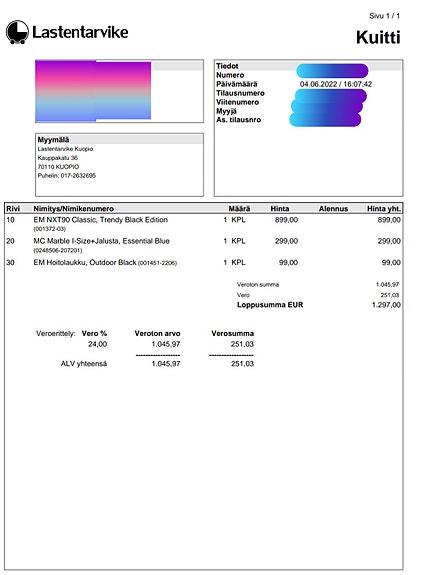Click the Tilausnumero label
This screenshot has width=423, height=575.
coord(240,93)
